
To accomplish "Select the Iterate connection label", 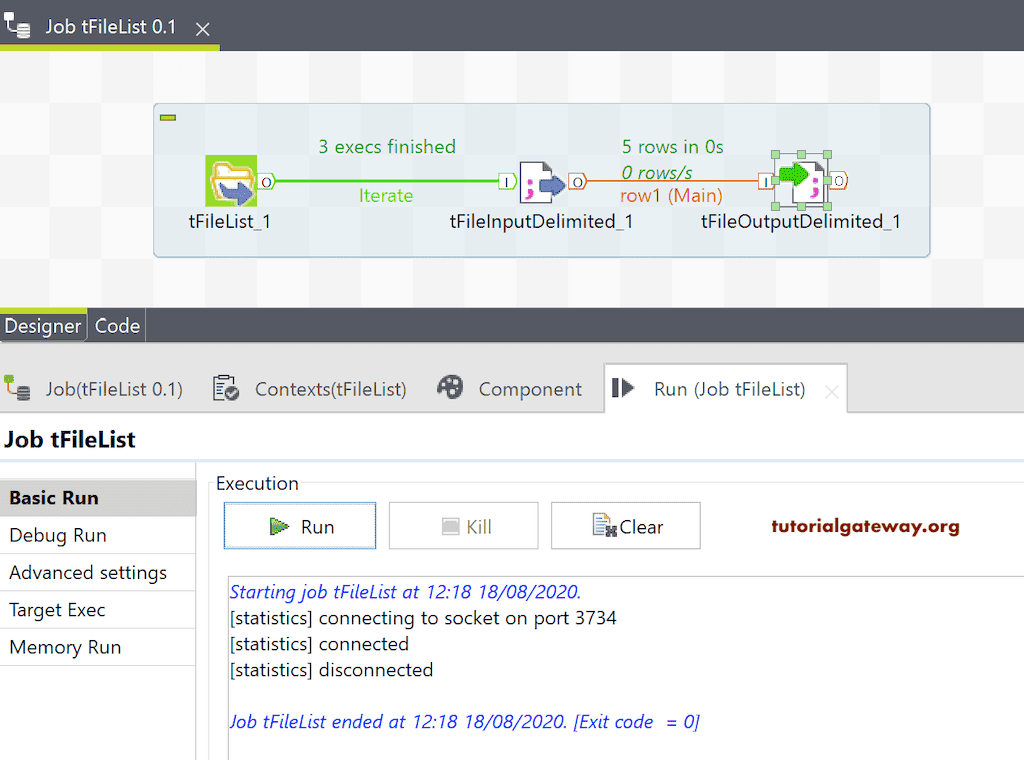I will (386, 196).
